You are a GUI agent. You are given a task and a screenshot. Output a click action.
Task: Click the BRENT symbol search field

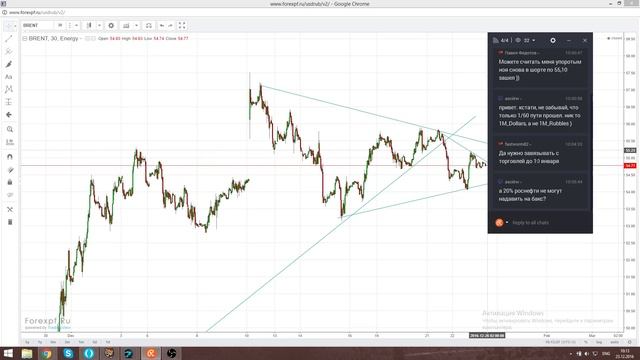coord(38,25)
